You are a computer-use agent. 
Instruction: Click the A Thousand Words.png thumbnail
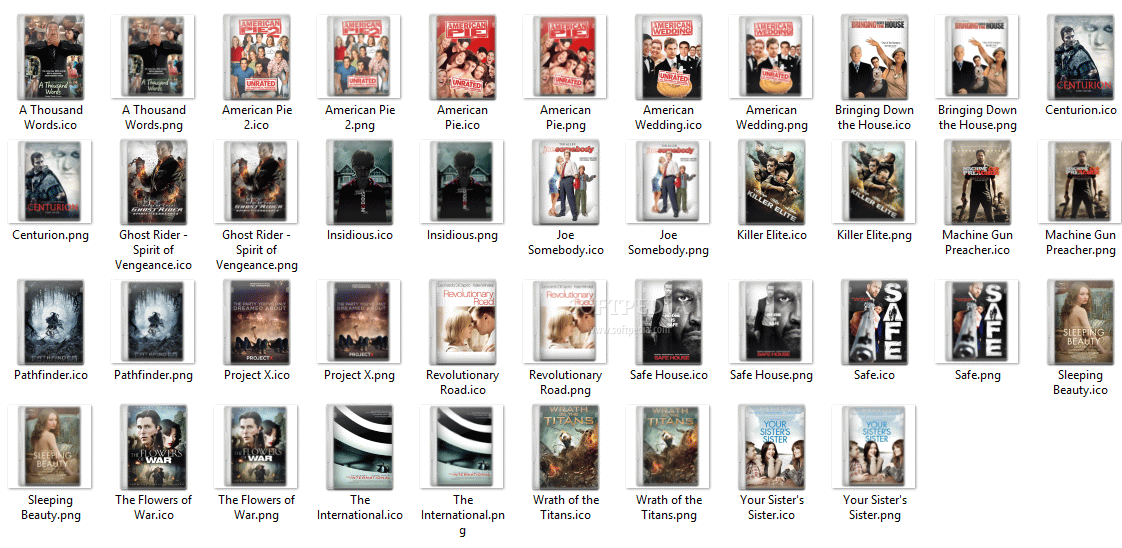(152, 57)
